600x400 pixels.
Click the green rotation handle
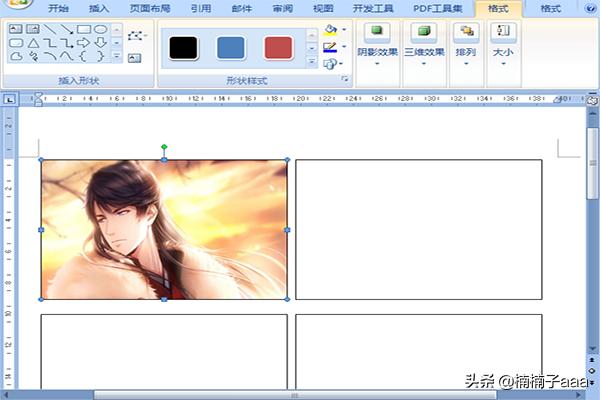(x=164, y=147)
